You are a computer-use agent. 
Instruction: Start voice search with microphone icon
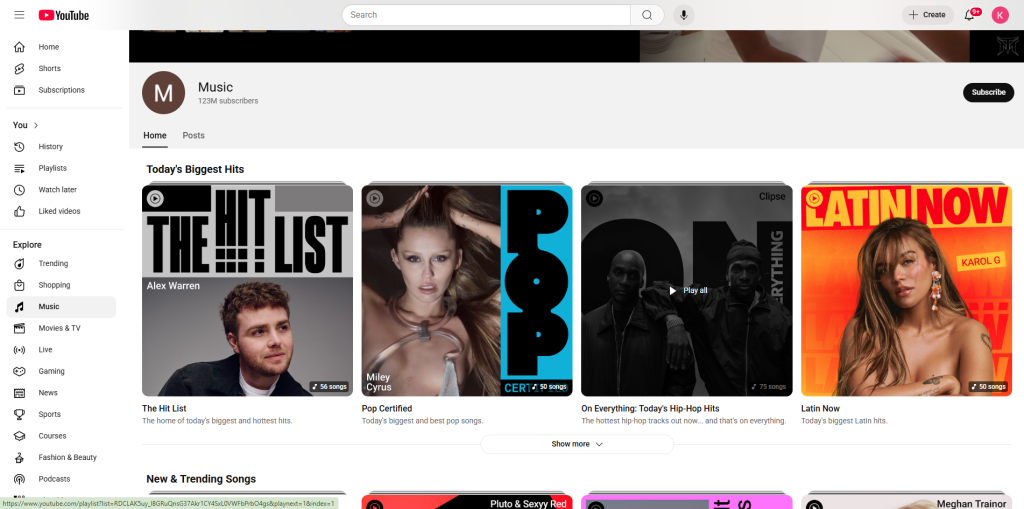pyautogui.click(x=684, y=15)
